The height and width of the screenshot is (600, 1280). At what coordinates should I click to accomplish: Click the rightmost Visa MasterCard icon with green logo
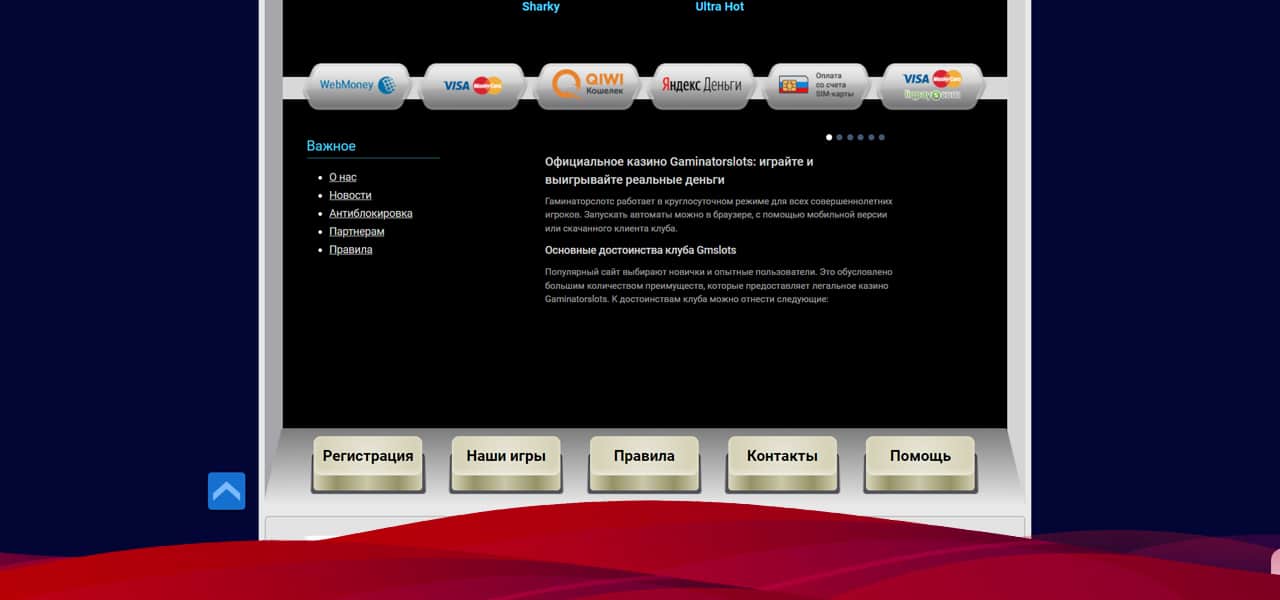(932, 86)
